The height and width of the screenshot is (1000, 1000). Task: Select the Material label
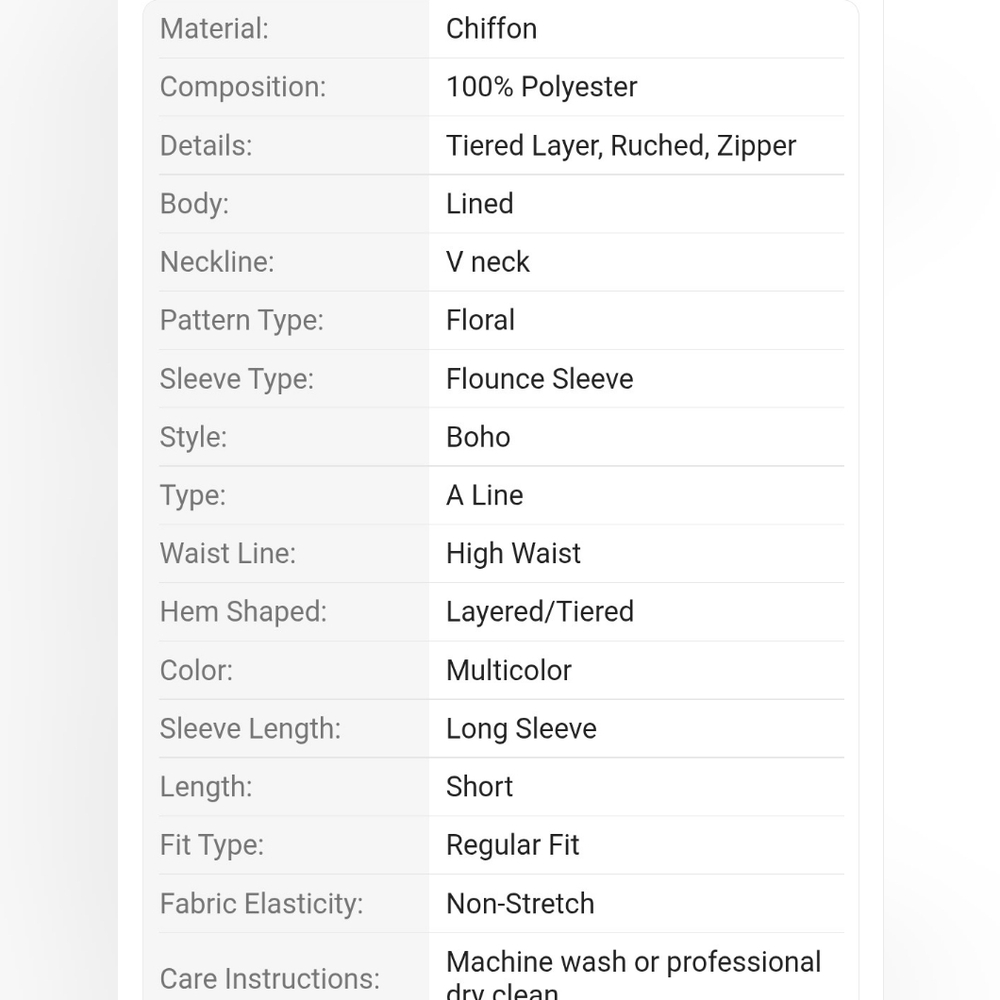tap(214, 29)
